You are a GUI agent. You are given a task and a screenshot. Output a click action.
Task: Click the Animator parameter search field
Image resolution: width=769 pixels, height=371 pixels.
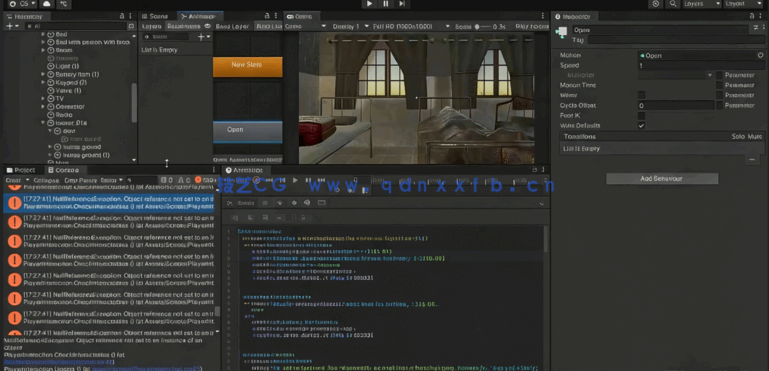click(166, 37)
